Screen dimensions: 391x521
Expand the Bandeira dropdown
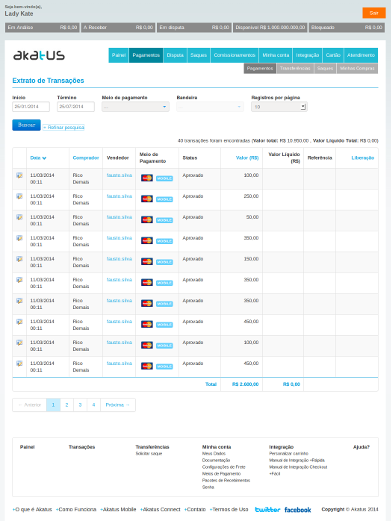tap(210, 107)
